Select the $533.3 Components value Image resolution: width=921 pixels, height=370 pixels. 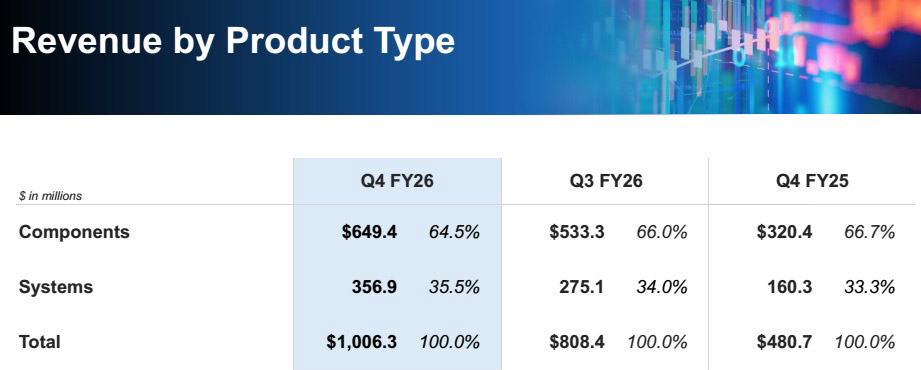coord(577,232)
